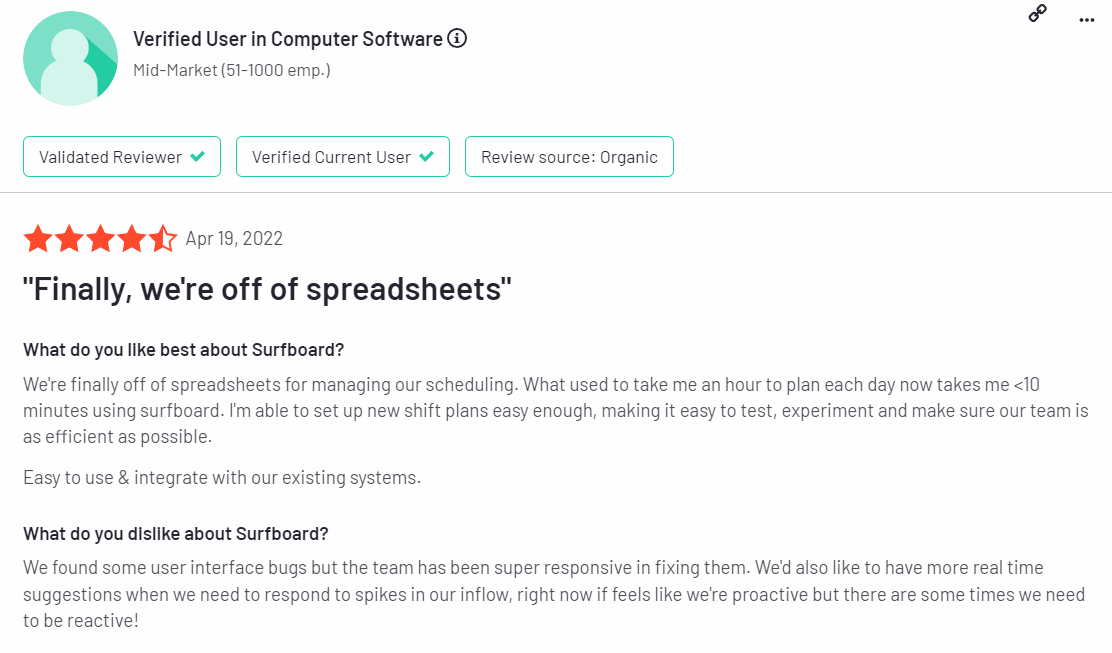Open the three-dot more options menu

(x=1086, y=20)
